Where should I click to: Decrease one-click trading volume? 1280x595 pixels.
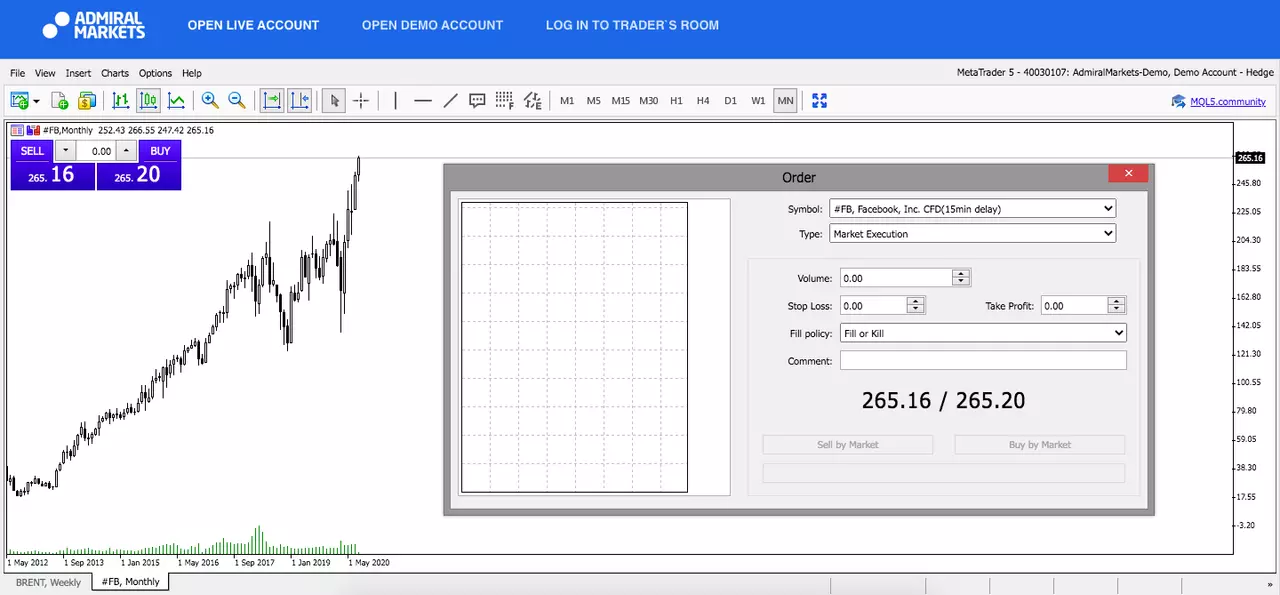point(65,151)
